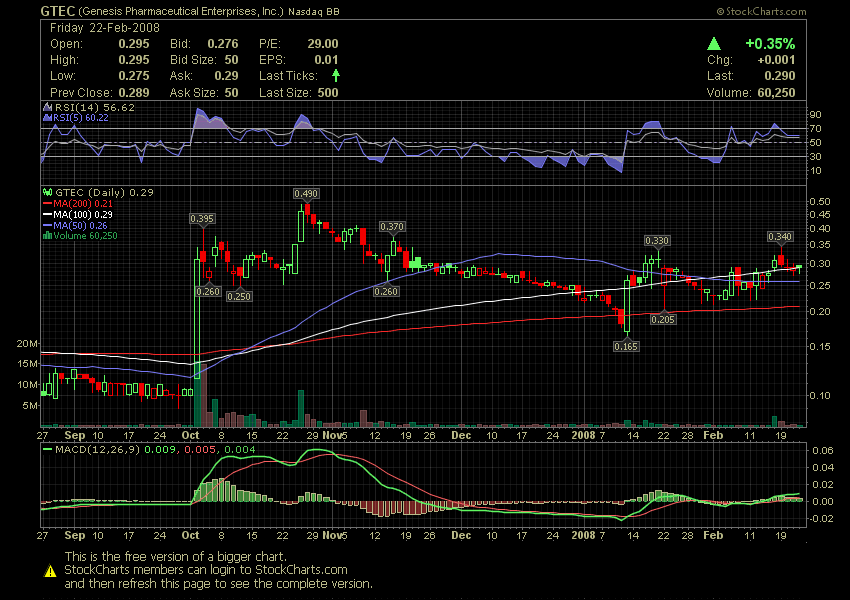
Task: Click the 0.340 price marker
Action: (779, 237)
